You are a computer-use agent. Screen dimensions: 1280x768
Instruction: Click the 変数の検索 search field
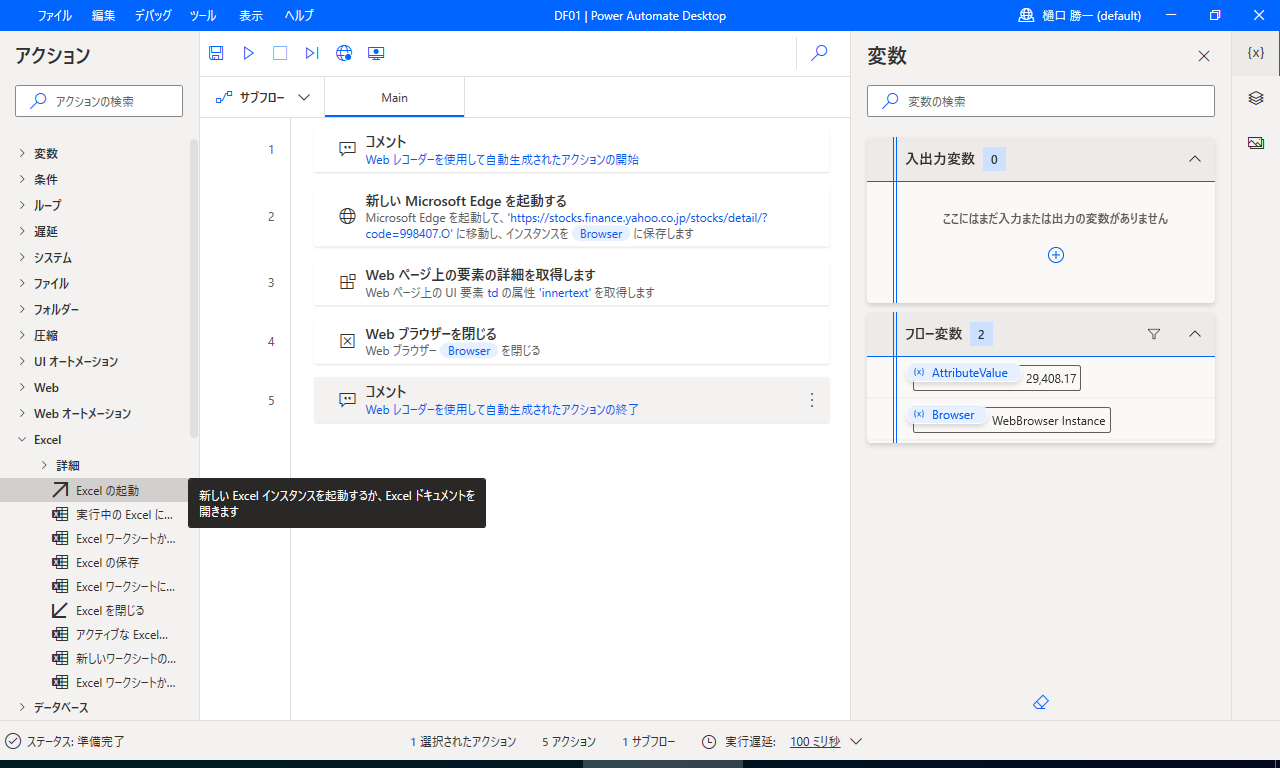[x=1041, y=101]
